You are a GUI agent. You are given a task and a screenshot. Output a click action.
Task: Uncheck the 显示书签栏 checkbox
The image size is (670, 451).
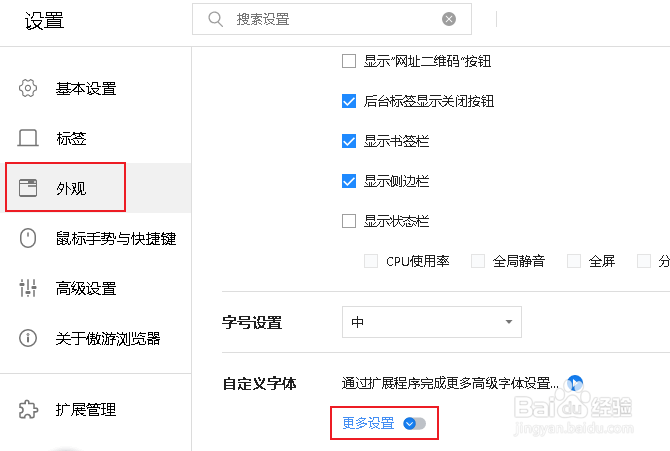point(349,141)
